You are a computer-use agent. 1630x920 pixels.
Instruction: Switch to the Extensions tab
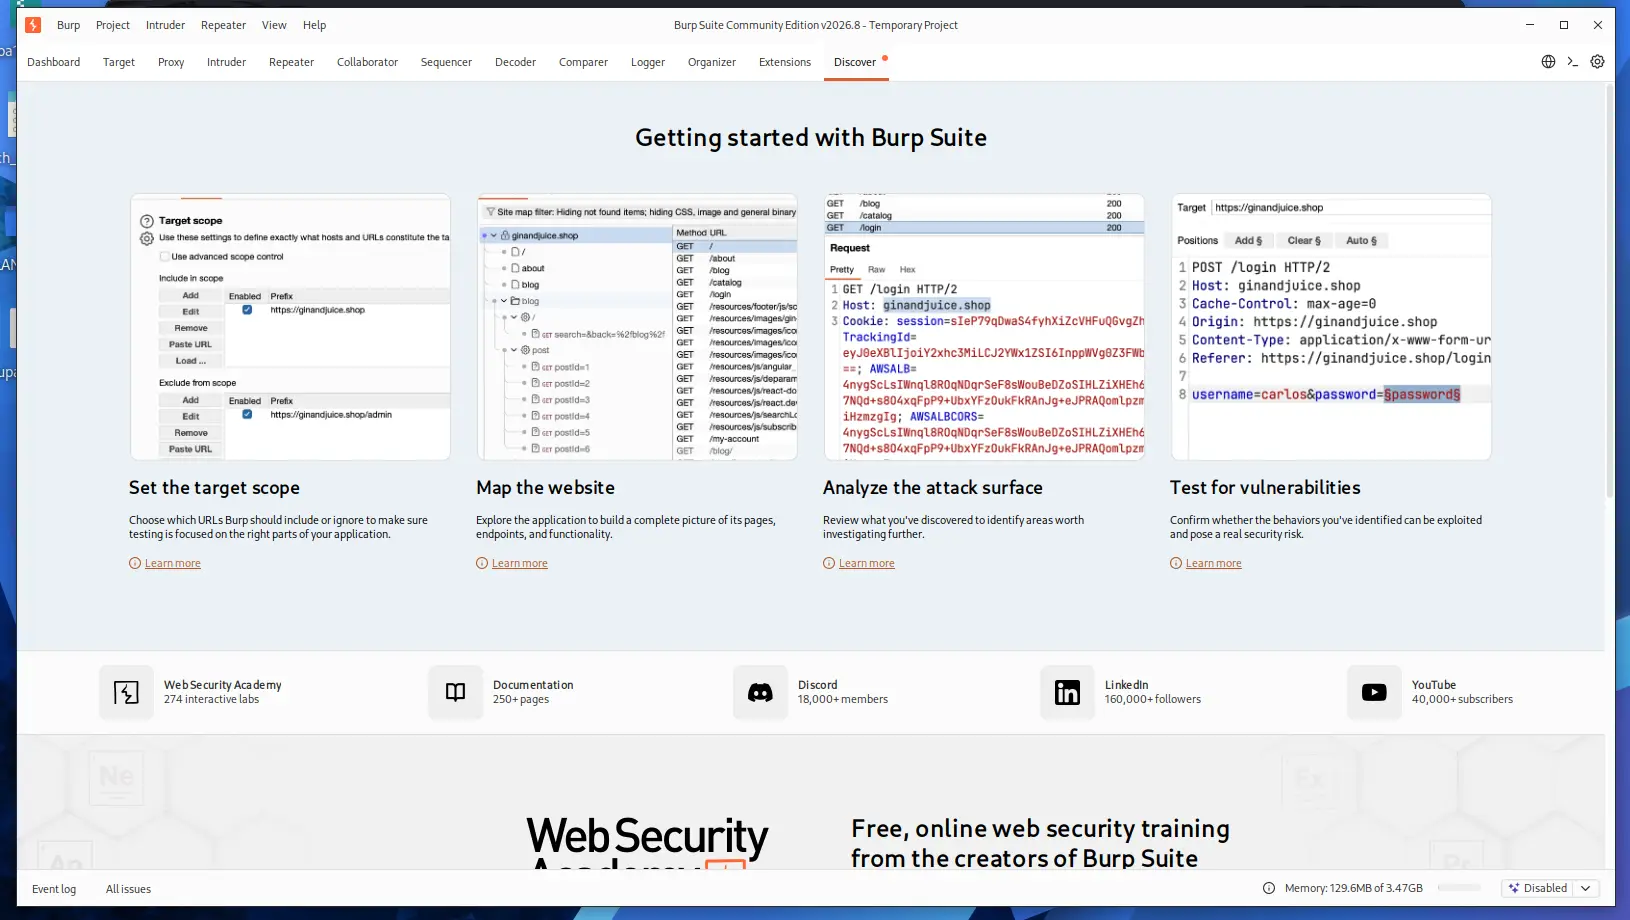click(x=785, y=62)
